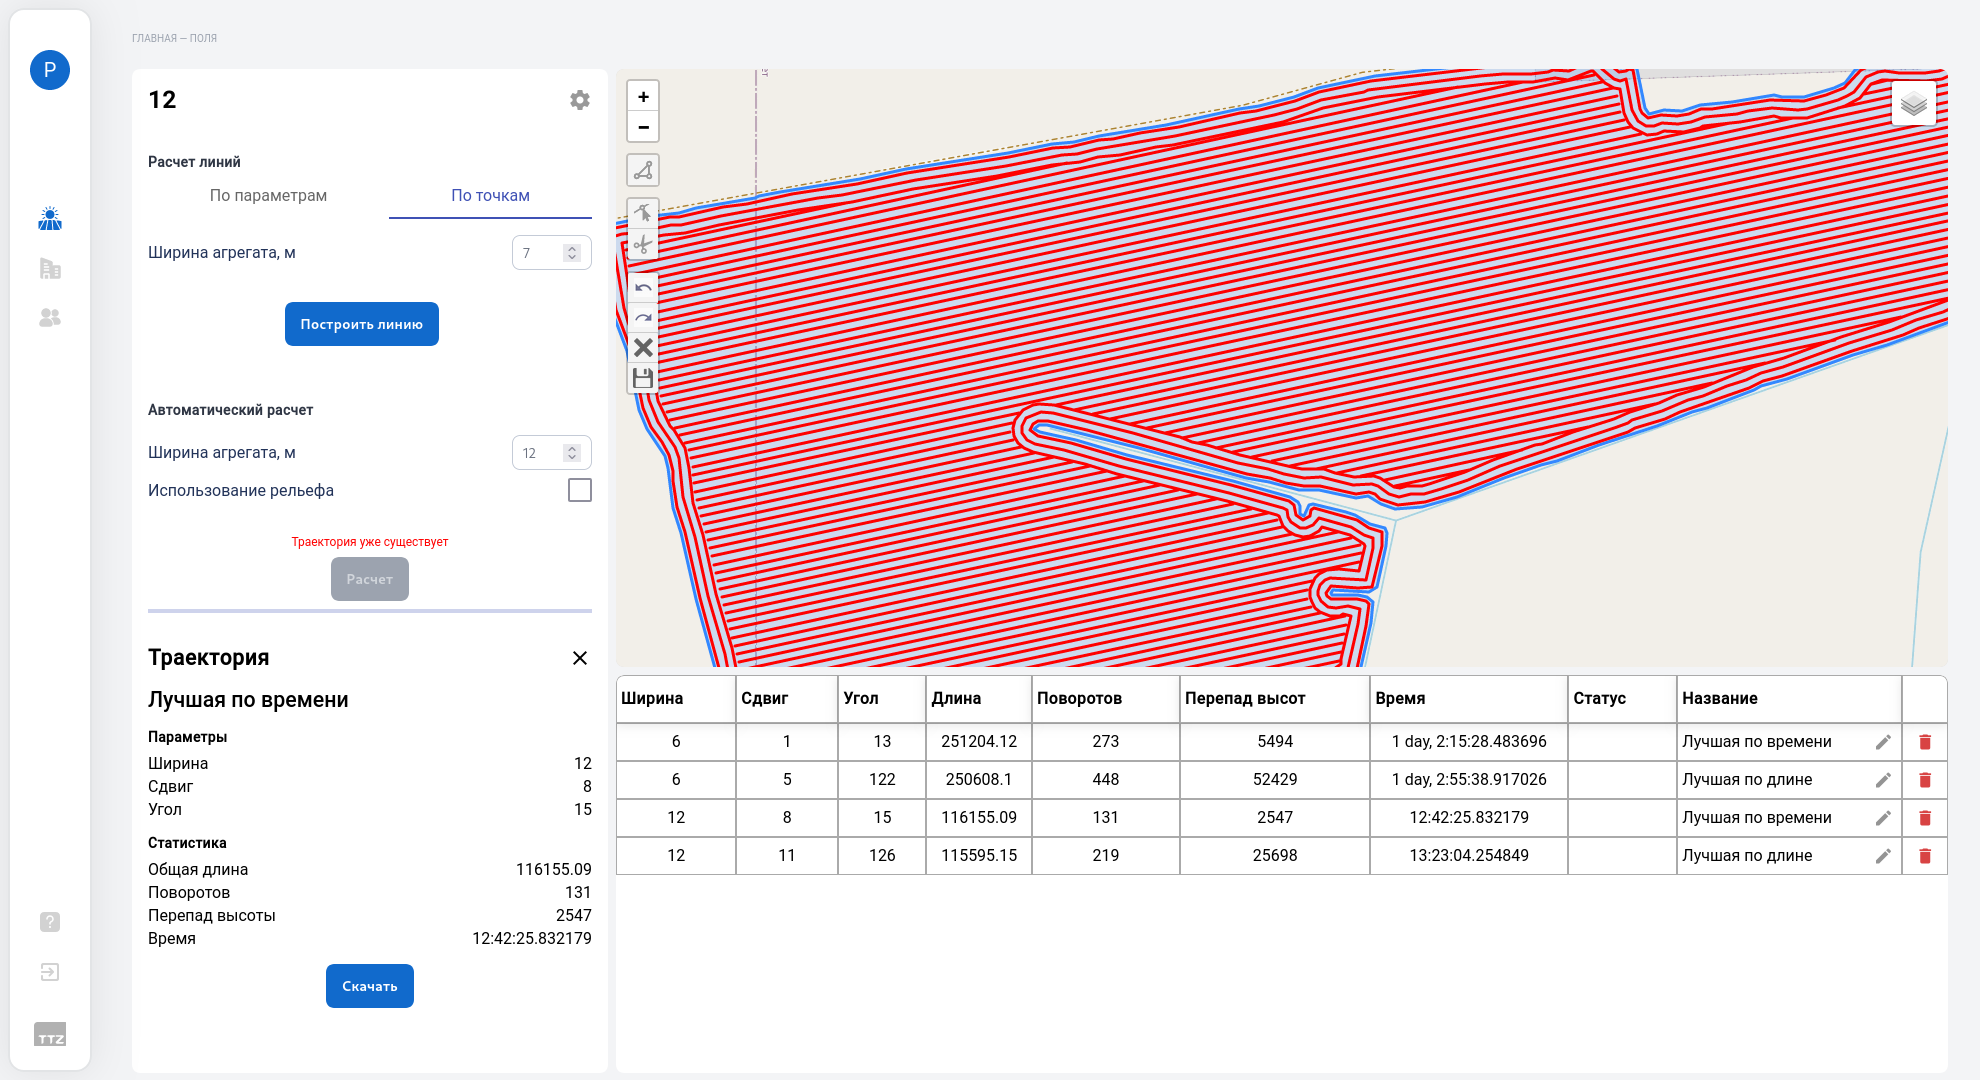Edit name of the width 6 Лучшая по длине row
Viewport: 1980px width, 1080px height.
[x=1883, y=780]
